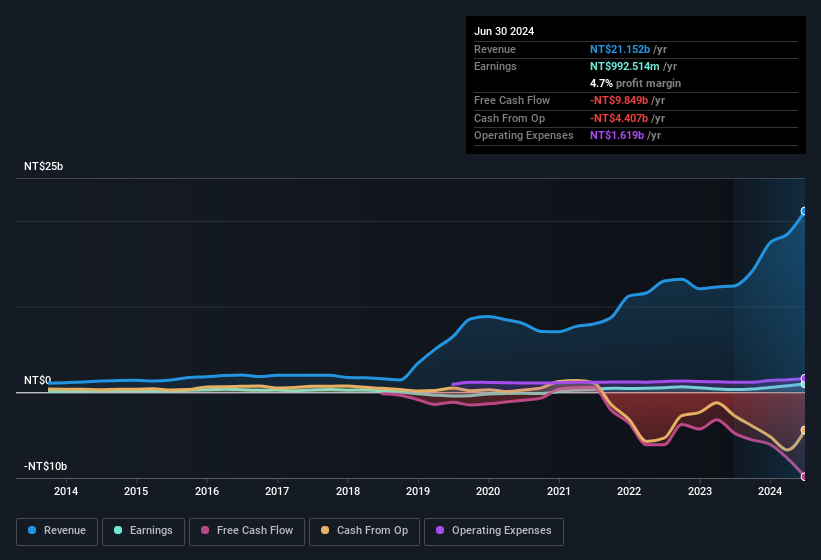Select the 2018 label on the time axis
This screenshot has height=560, width=821.
348,491
